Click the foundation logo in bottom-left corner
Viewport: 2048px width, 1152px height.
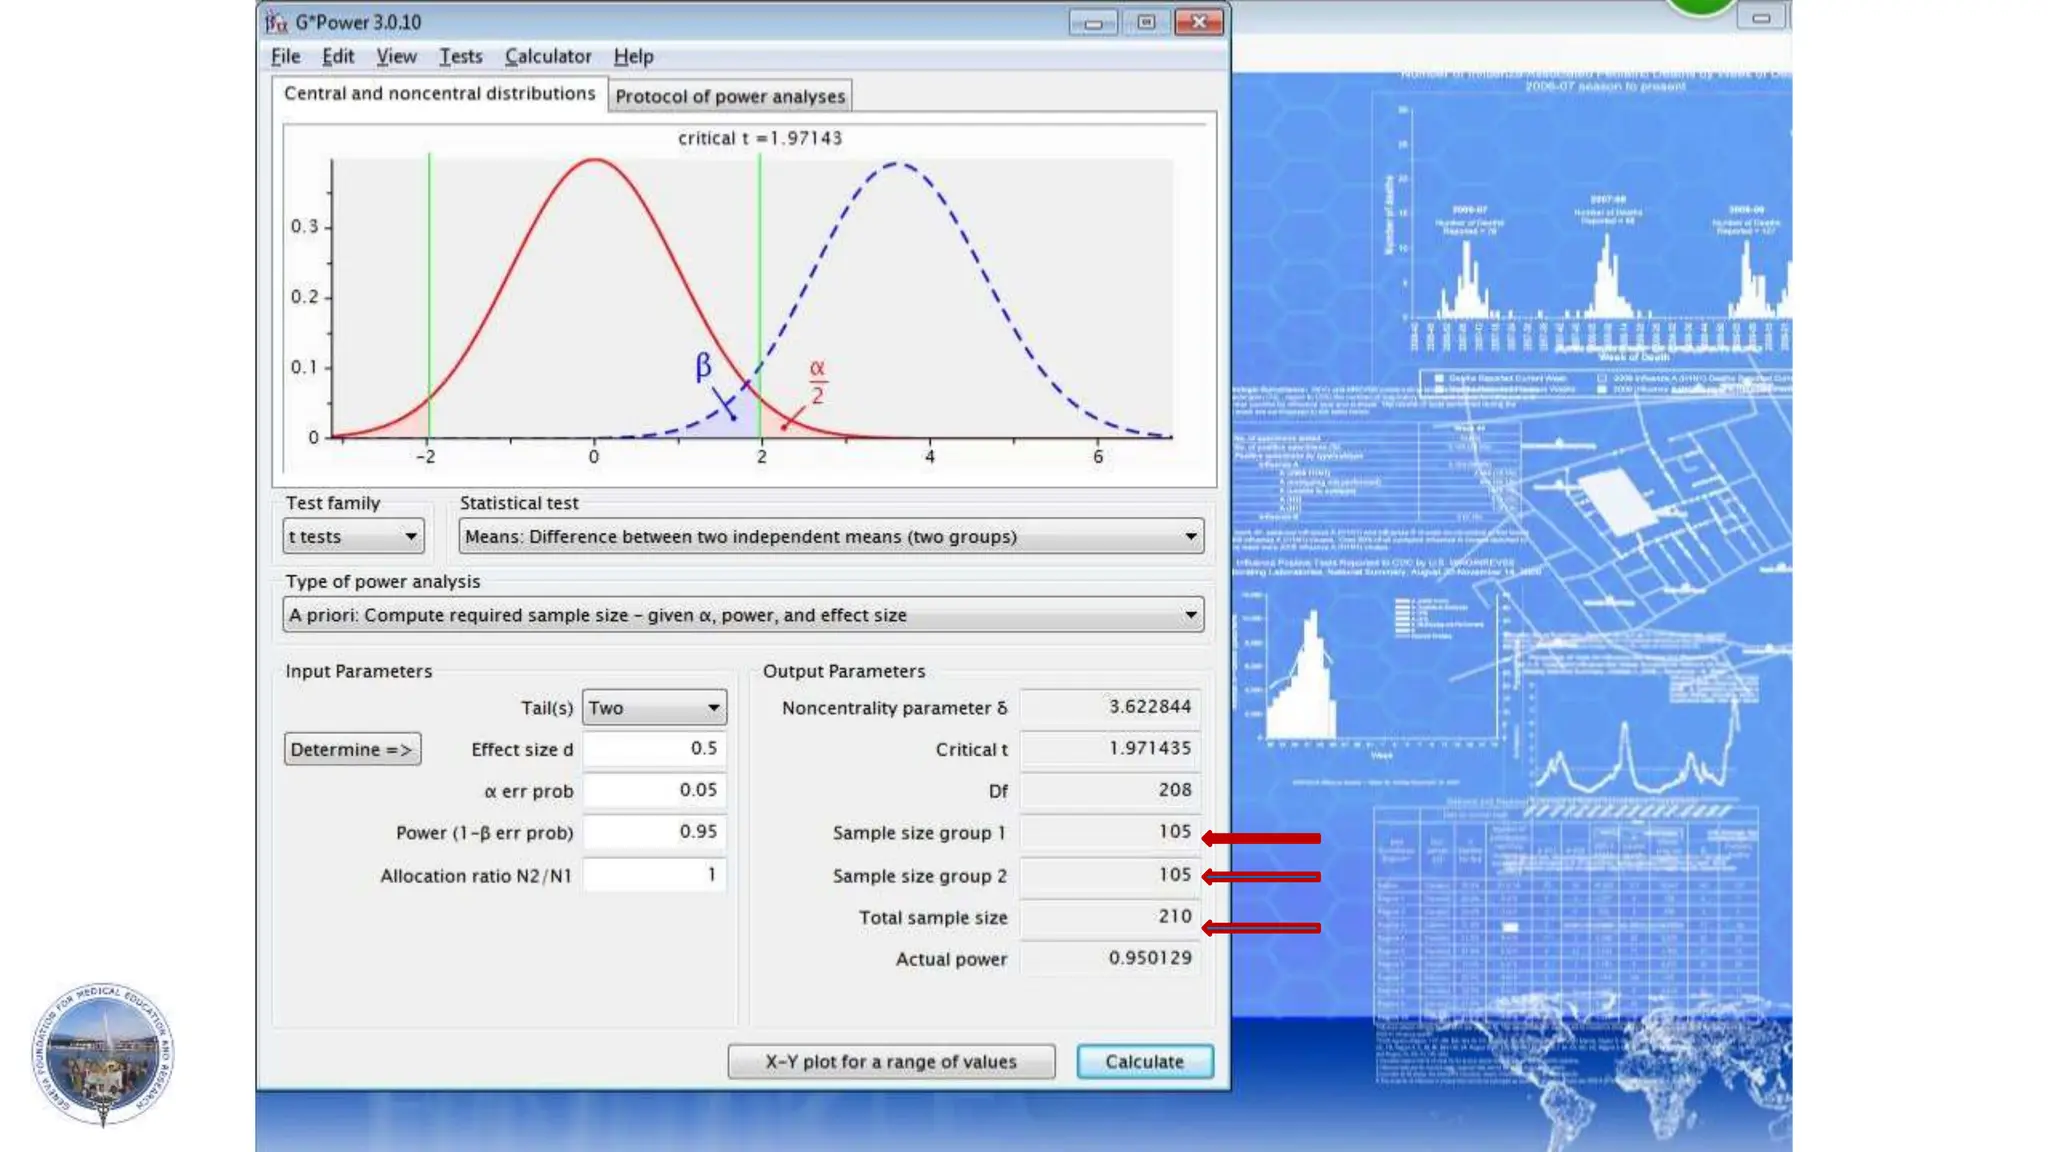click(x=103, y=1053)
